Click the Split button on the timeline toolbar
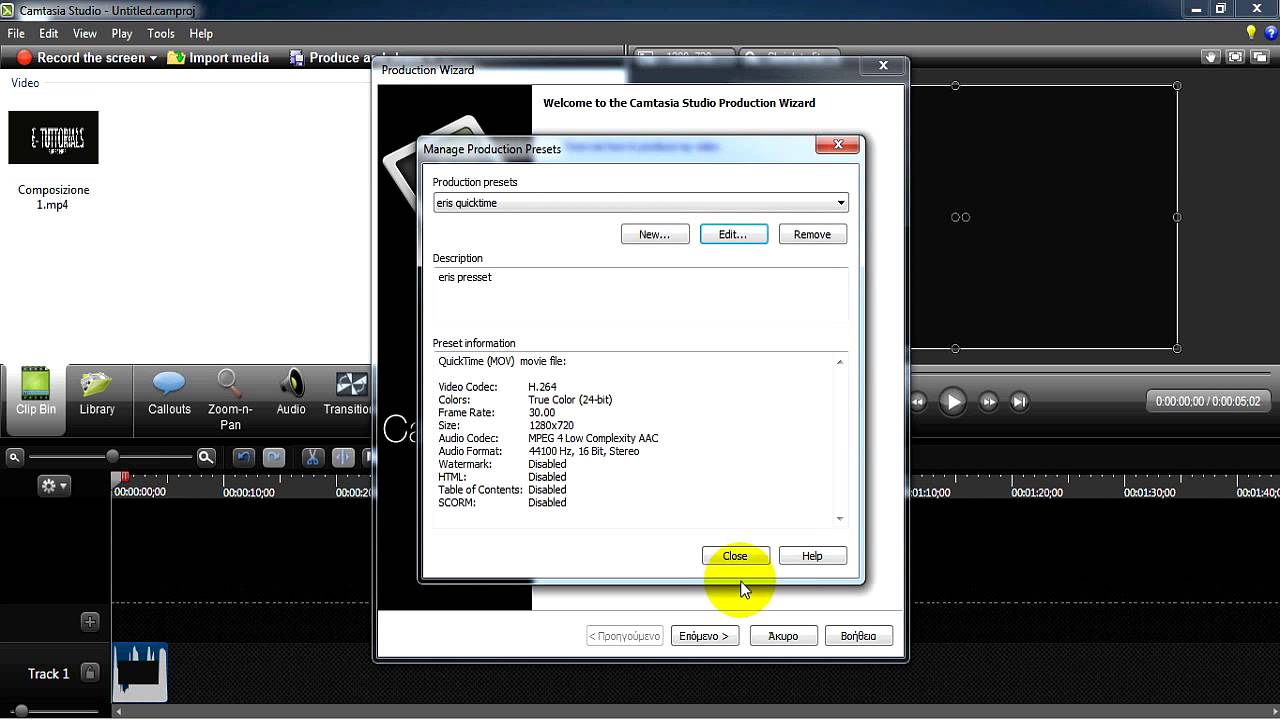1280x720 pixels. (x=343, y=457)
